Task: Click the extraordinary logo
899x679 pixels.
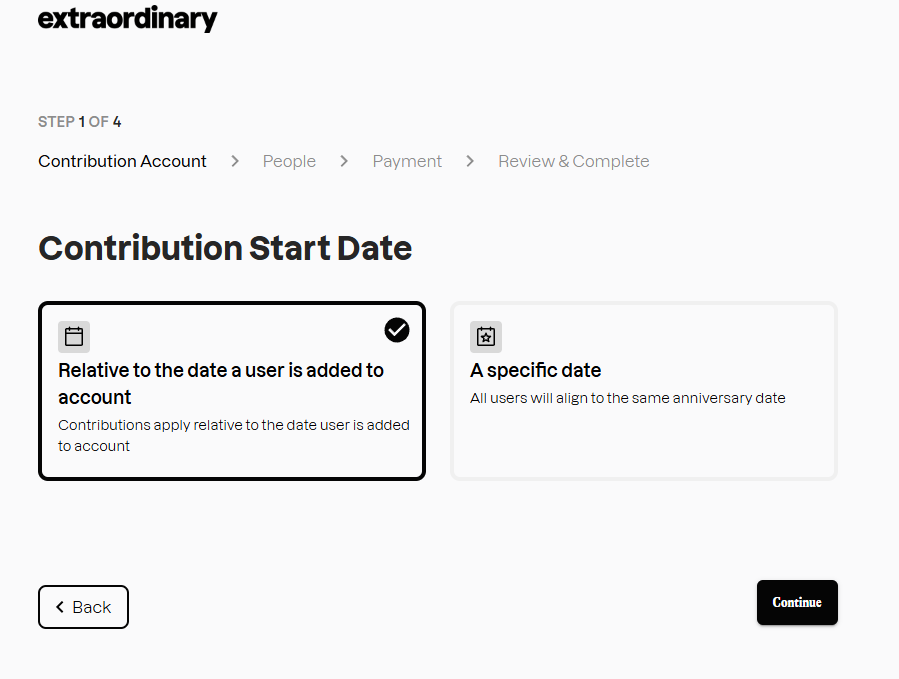Action: (127, 19)
